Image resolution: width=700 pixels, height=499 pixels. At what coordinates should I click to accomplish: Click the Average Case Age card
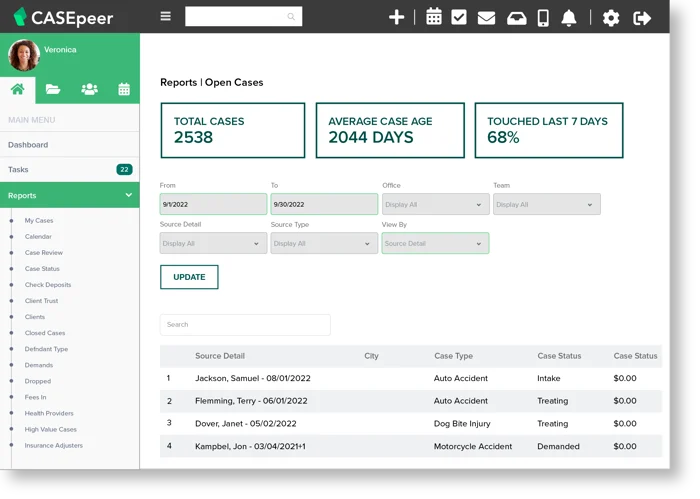pos(390,130)
